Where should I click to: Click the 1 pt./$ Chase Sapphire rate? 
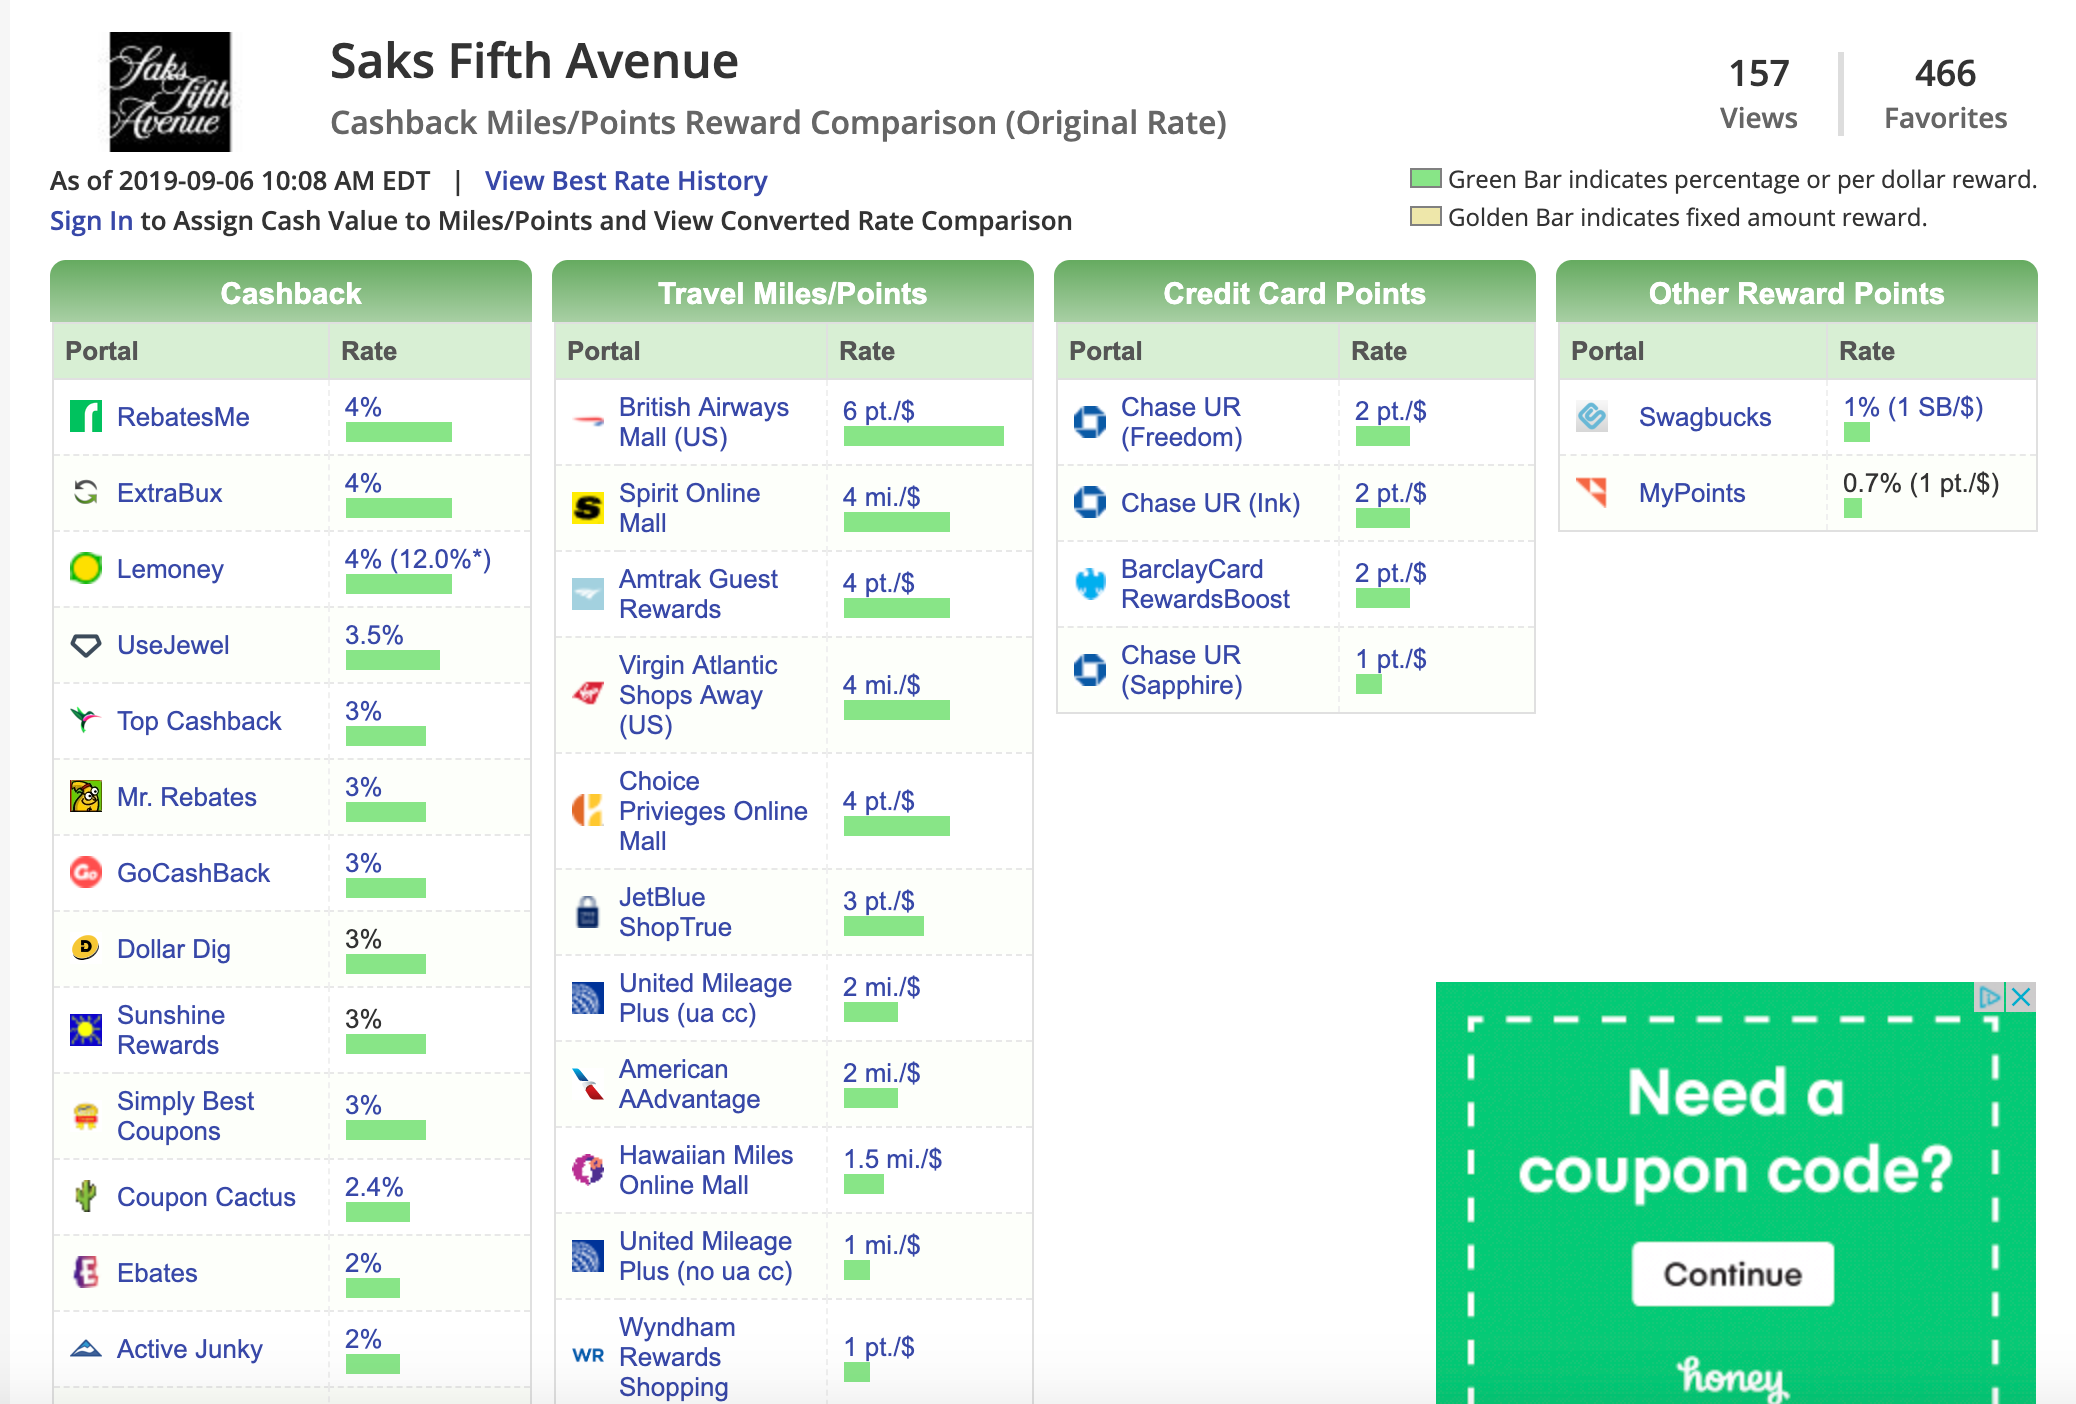pos(1390,659)
